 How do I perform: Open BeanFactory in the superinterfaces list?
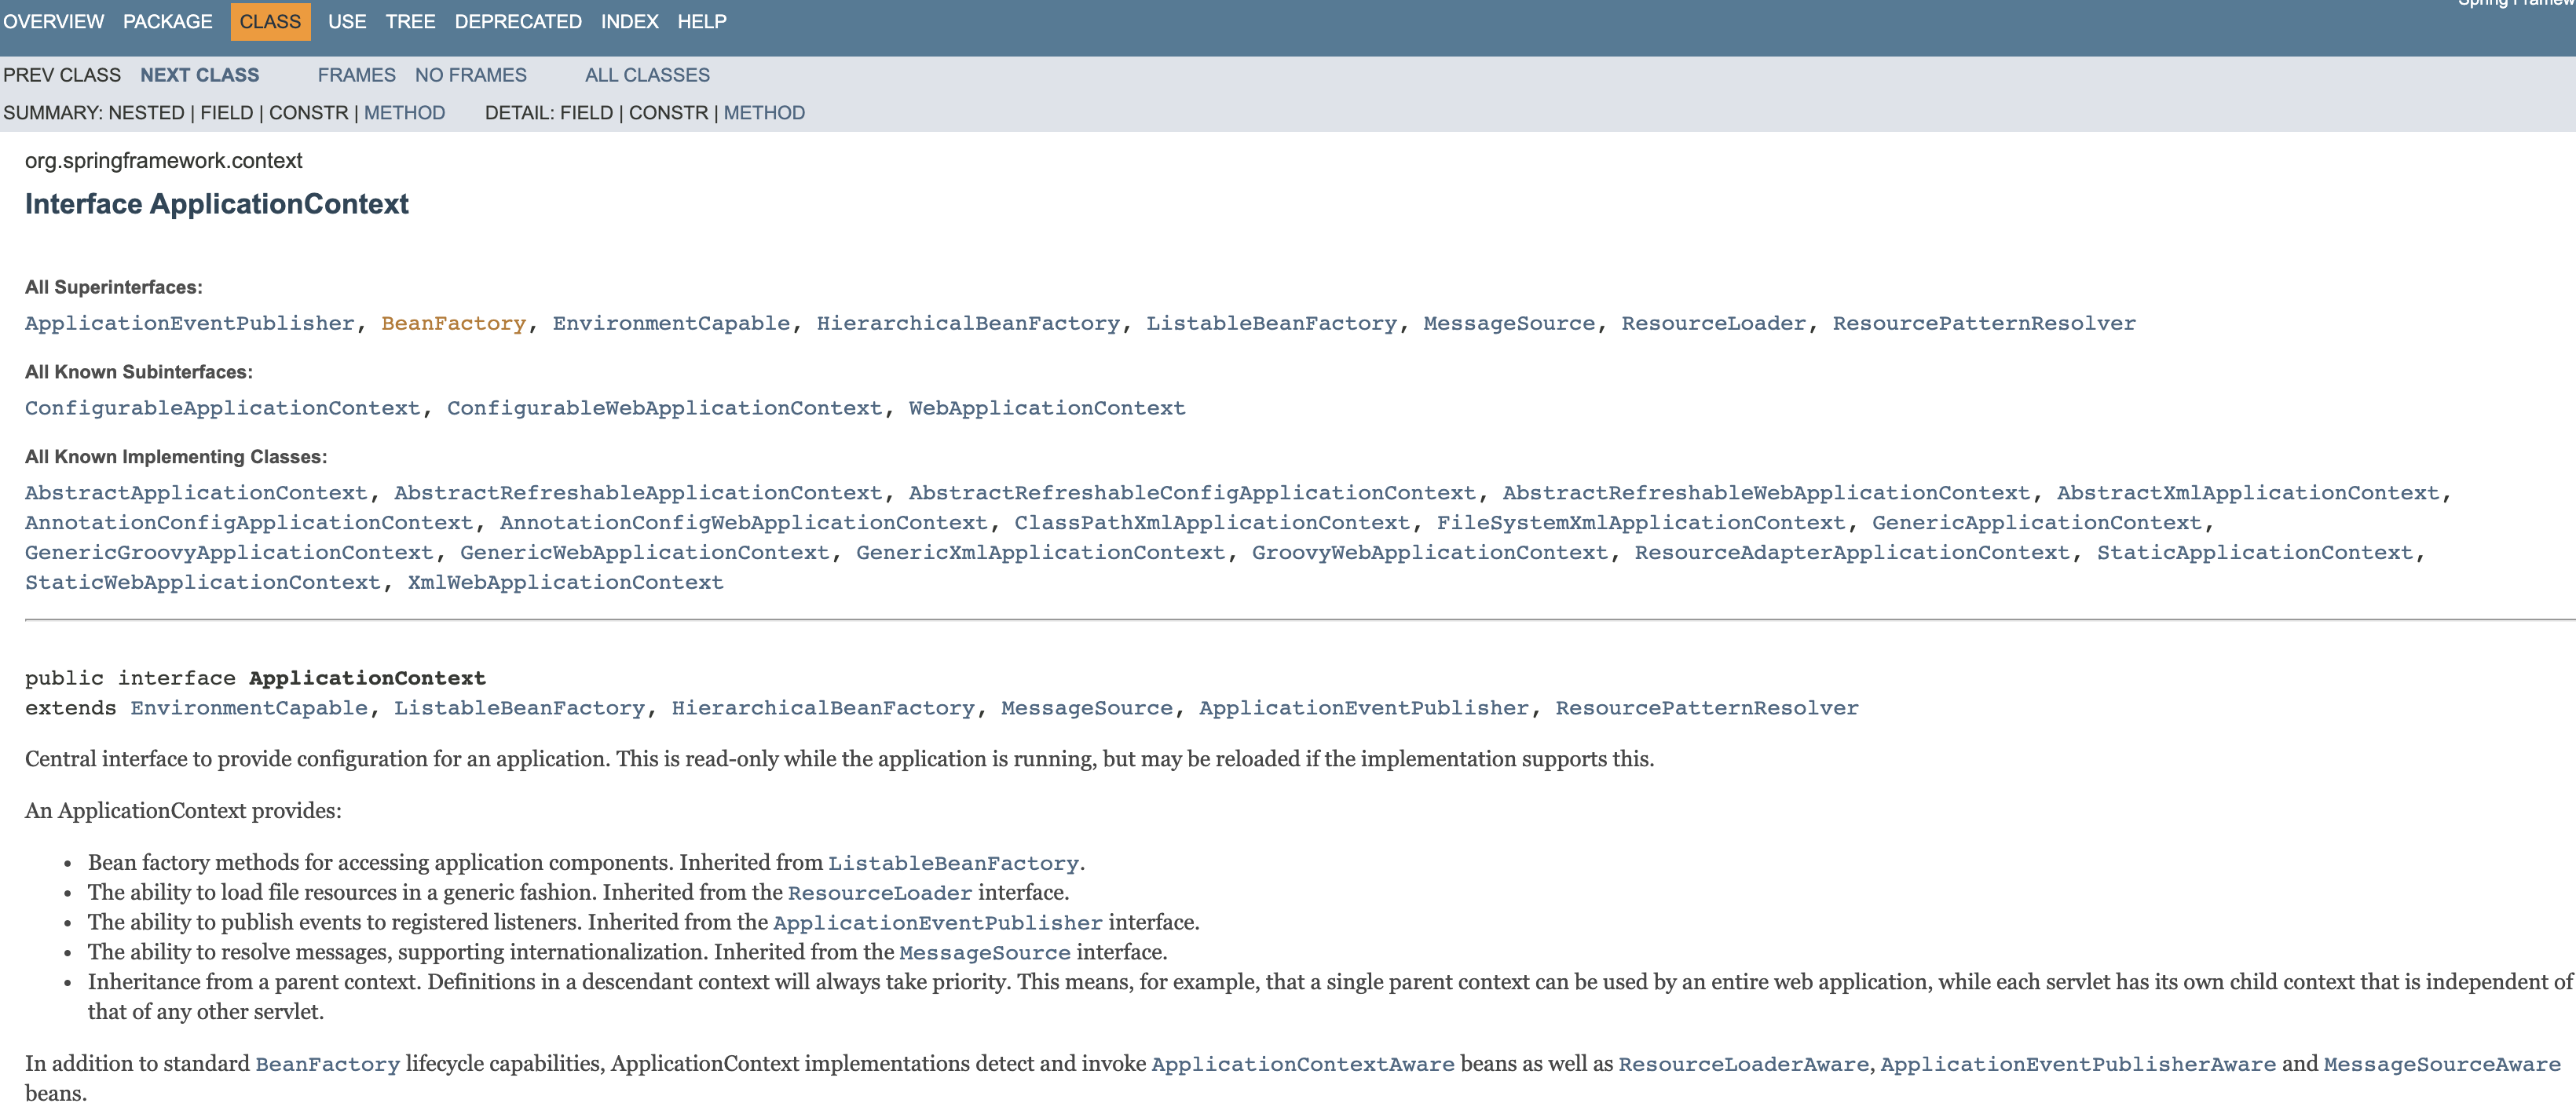click(453, 323)
